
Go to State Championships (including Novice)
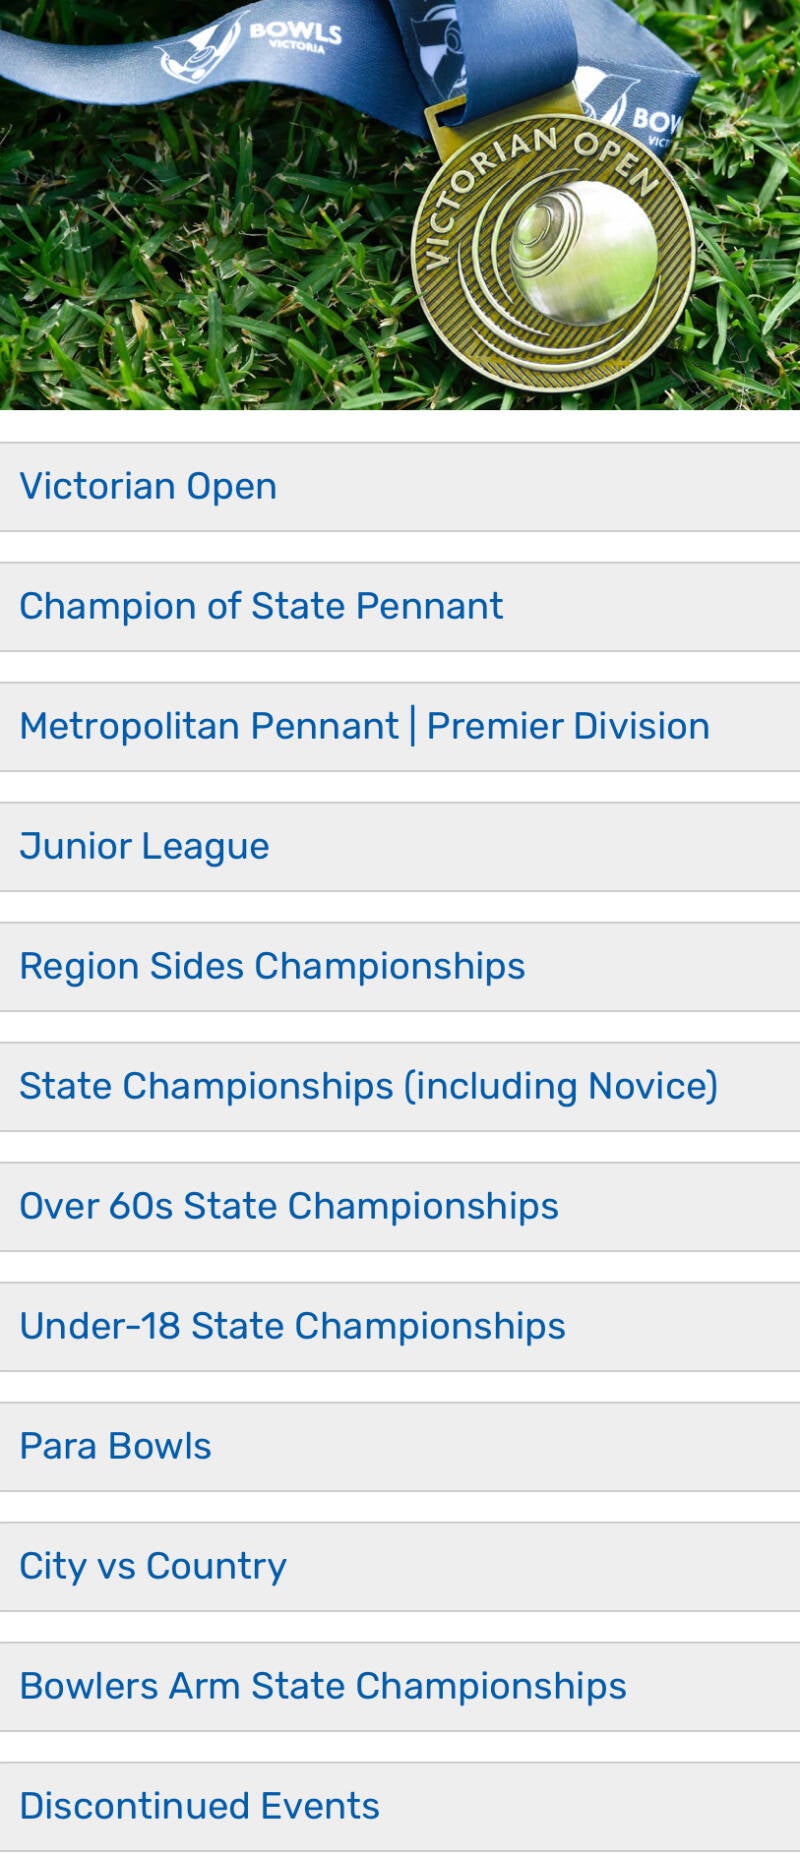coord(400,1087)
